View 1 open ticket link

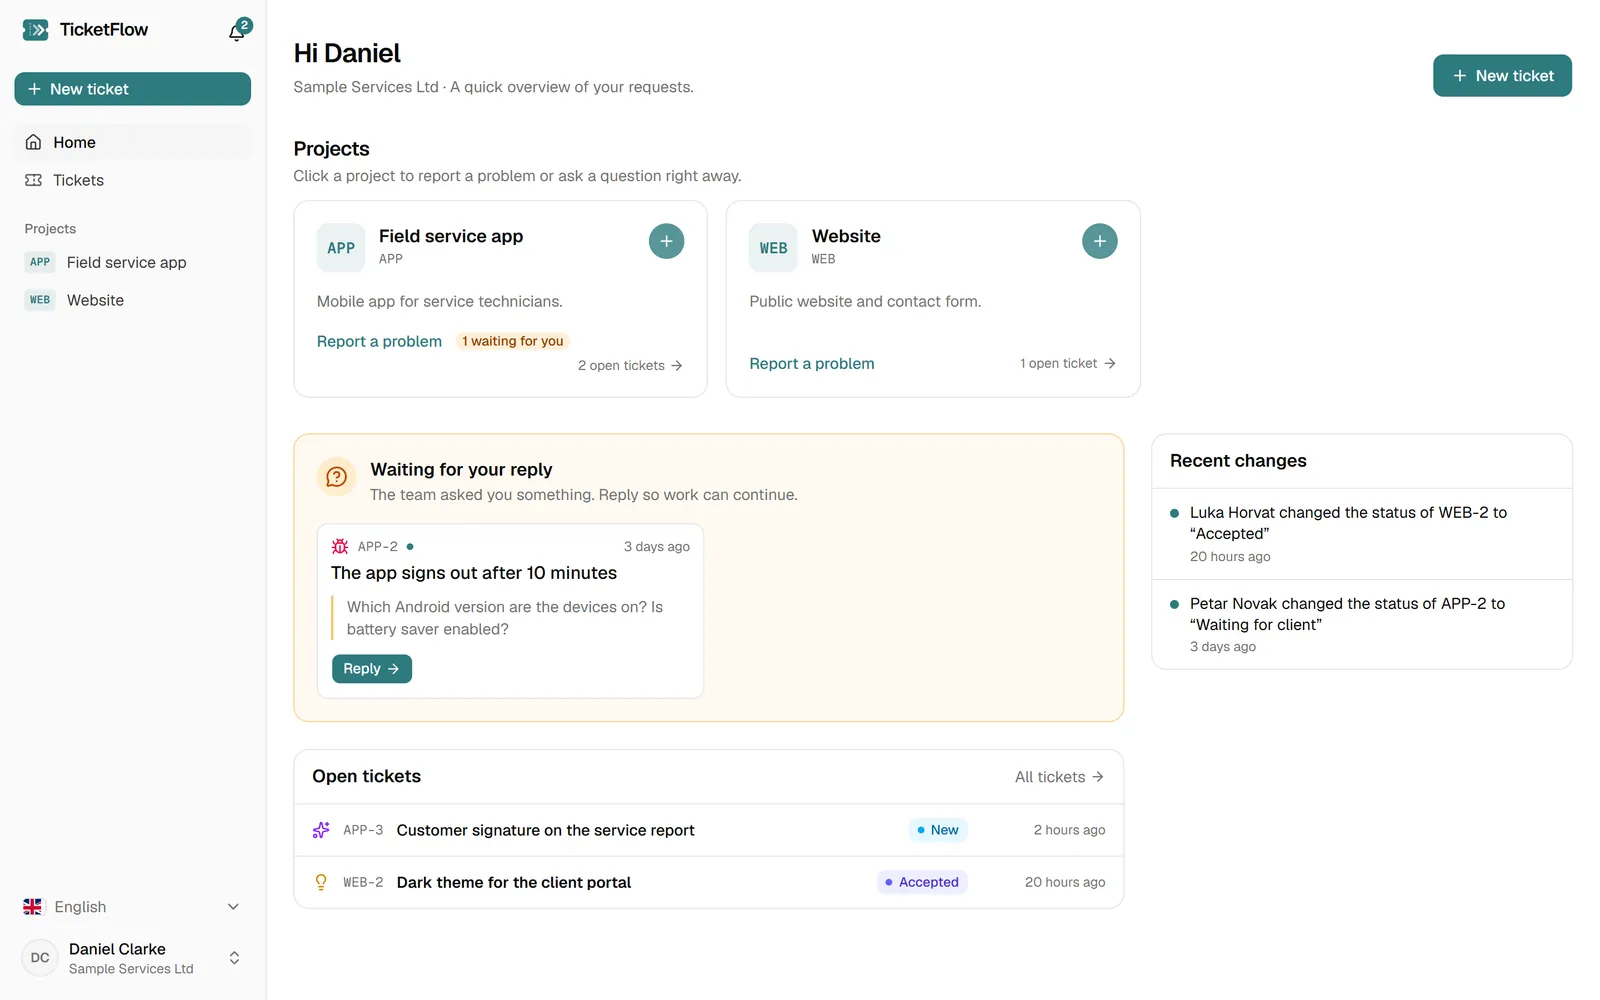click(1068, 363)
